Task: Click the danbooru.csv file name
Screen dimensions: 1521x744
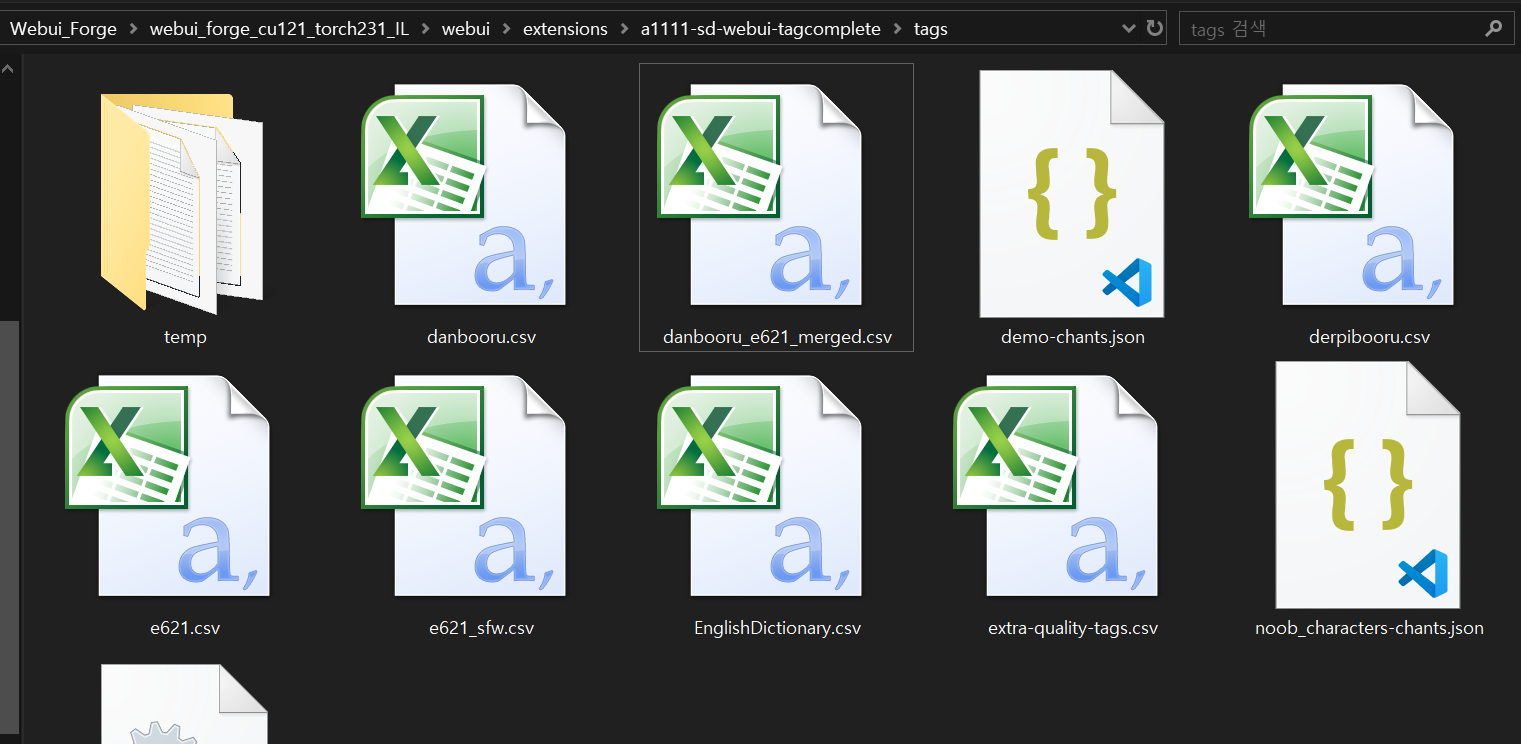Action: [481, 337]
